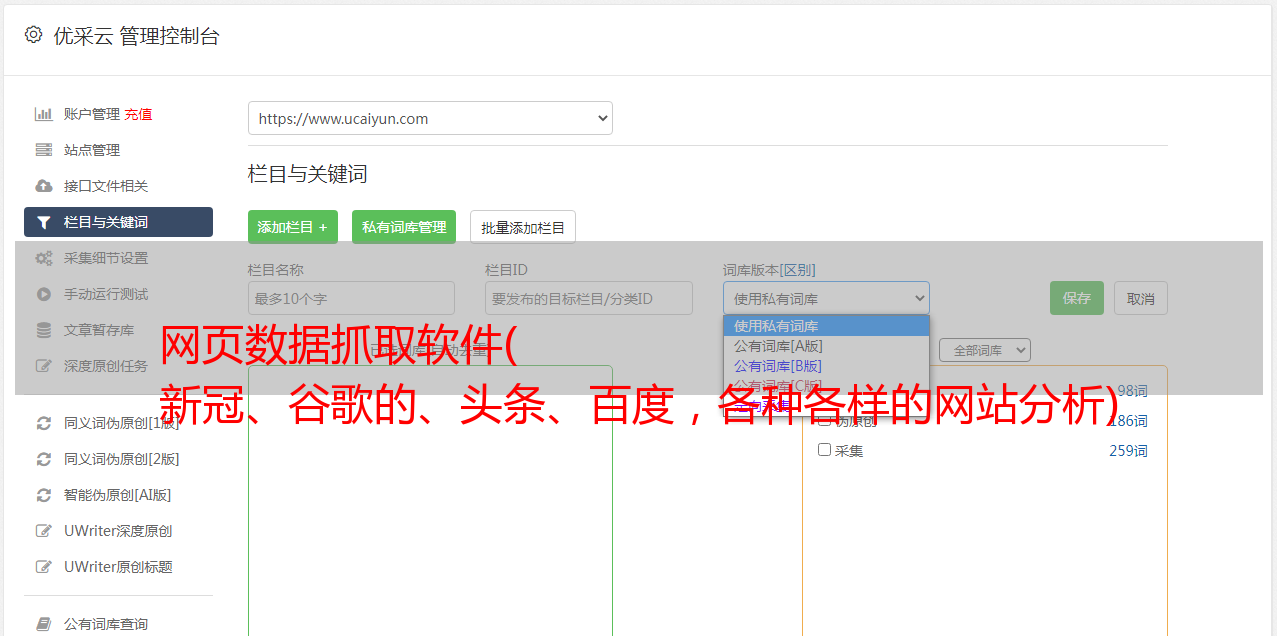The height and width of the screenshot is (636, 1277).
Task: Click the gears icon for 采集细节设置
Action: (x=44, y=258)
